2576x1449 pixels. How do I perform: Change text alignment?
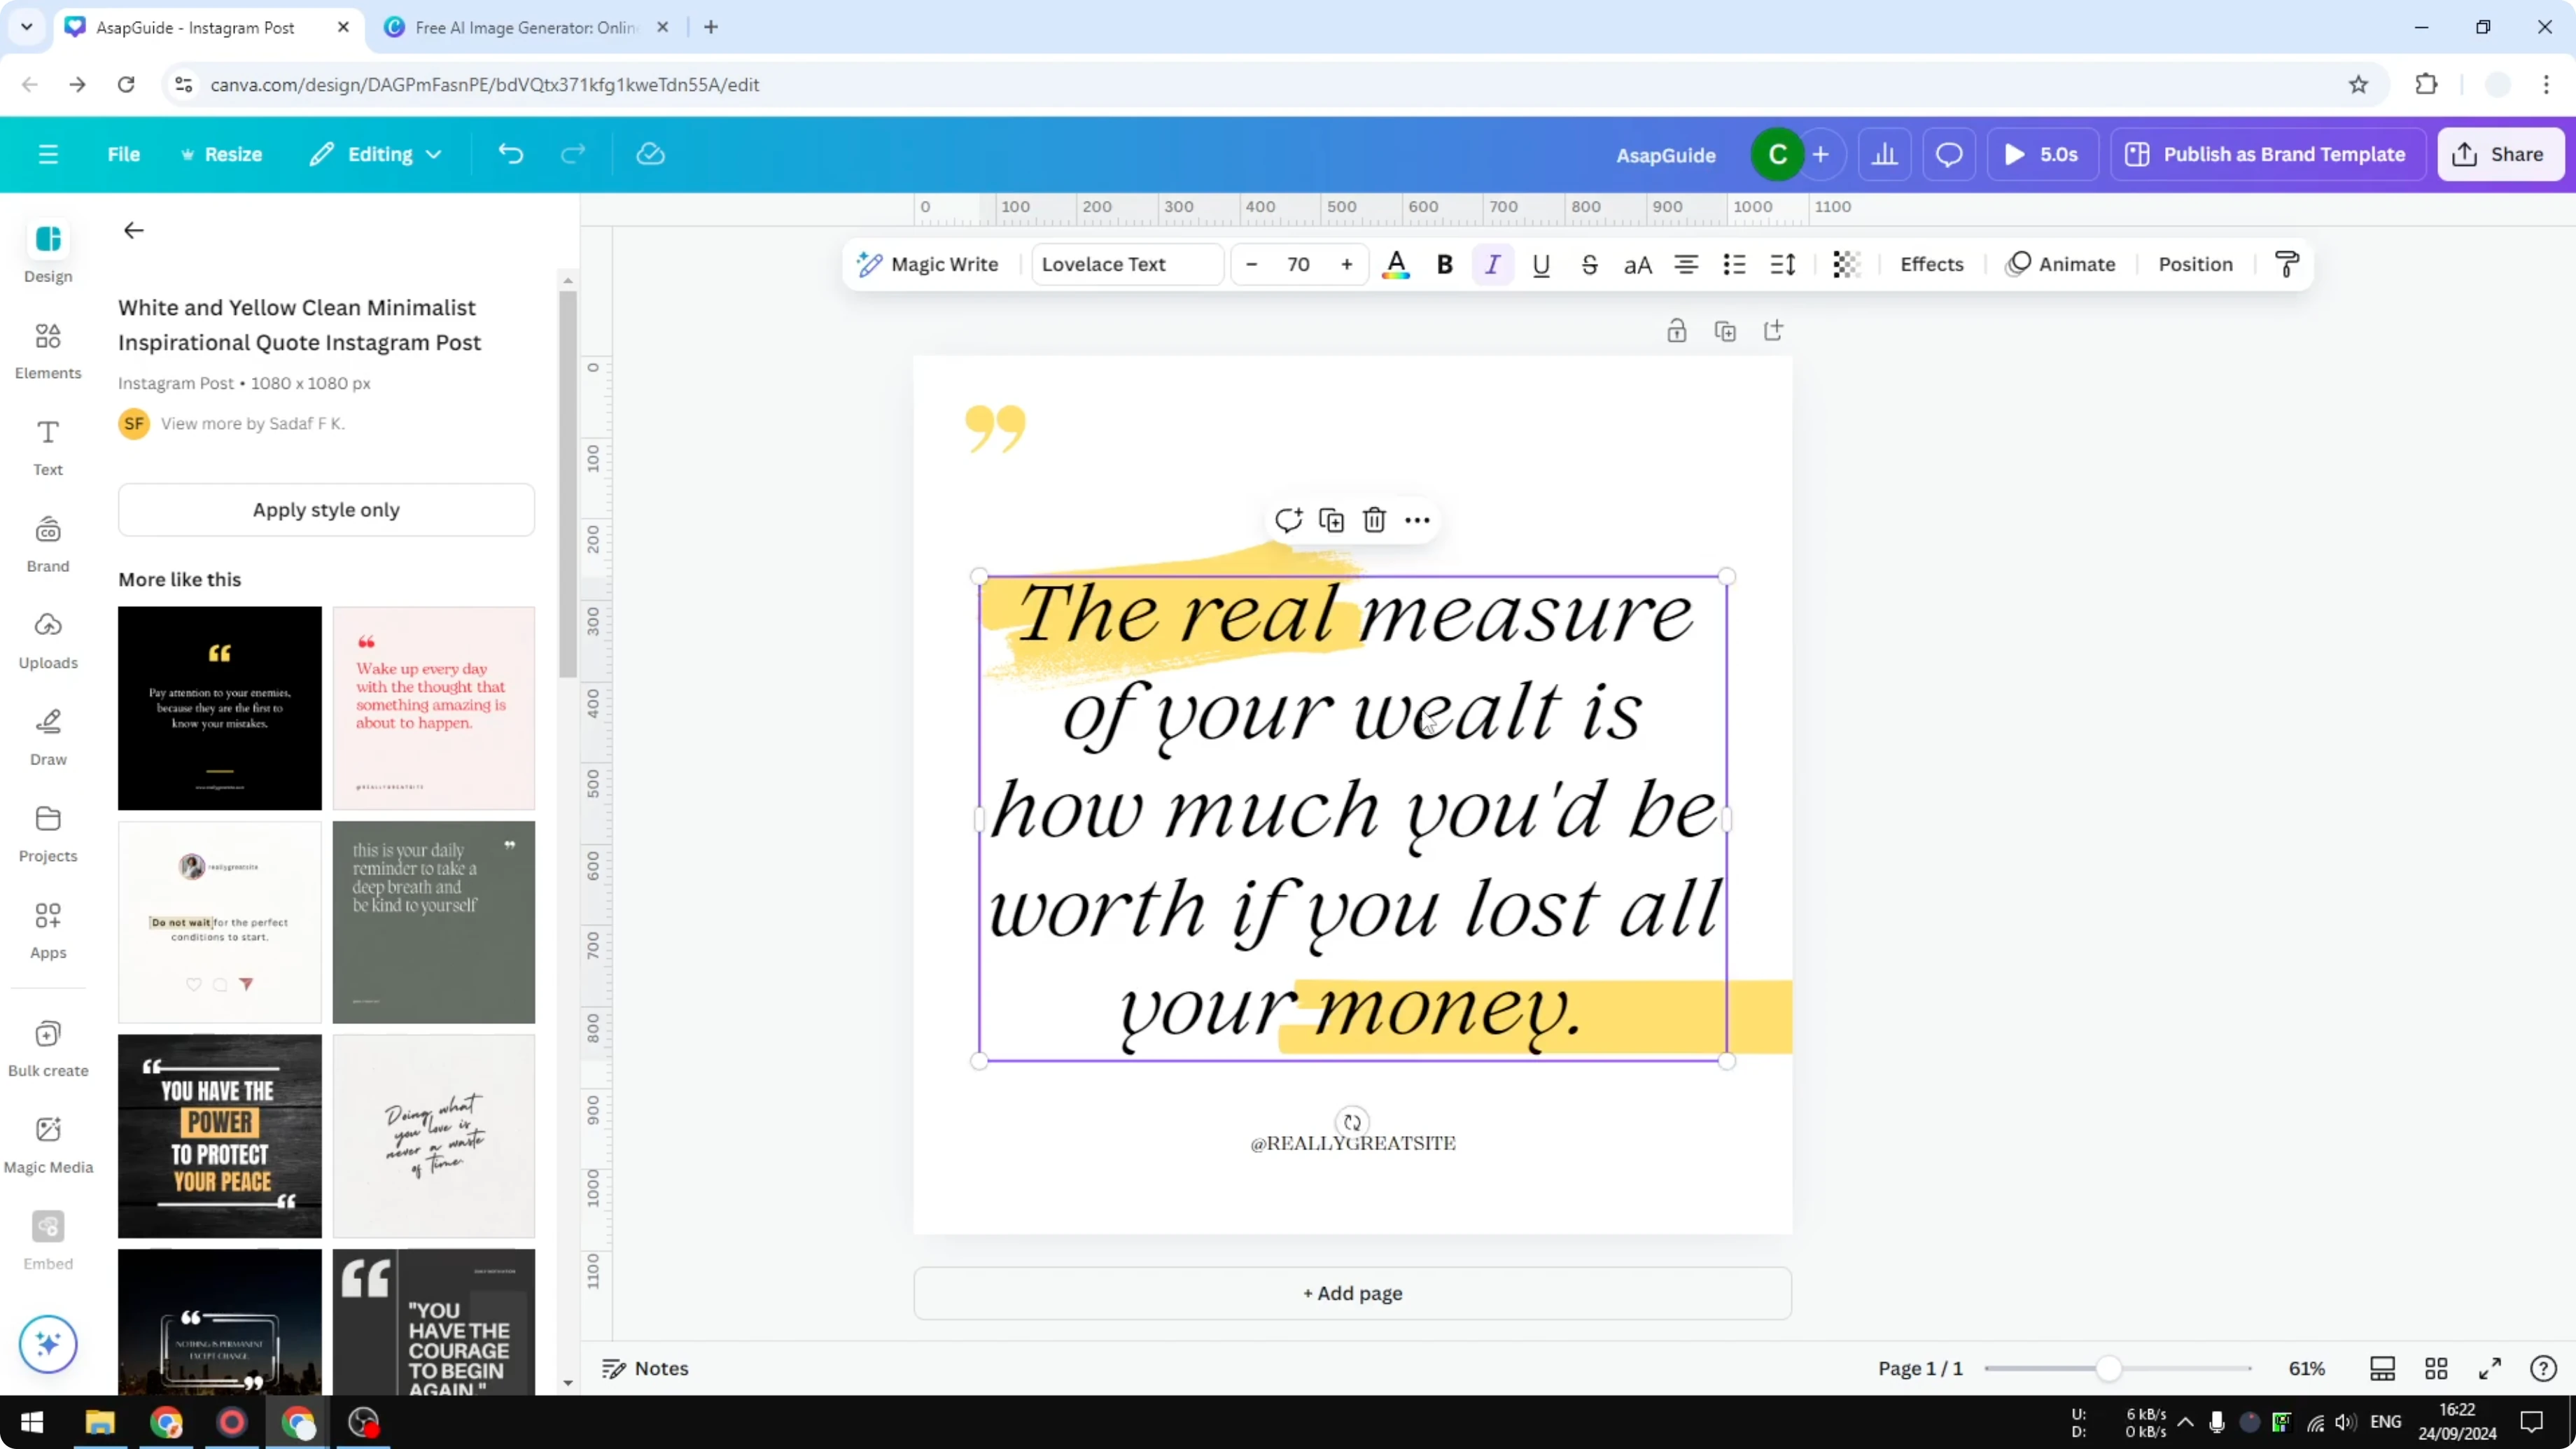point(1686,265)
